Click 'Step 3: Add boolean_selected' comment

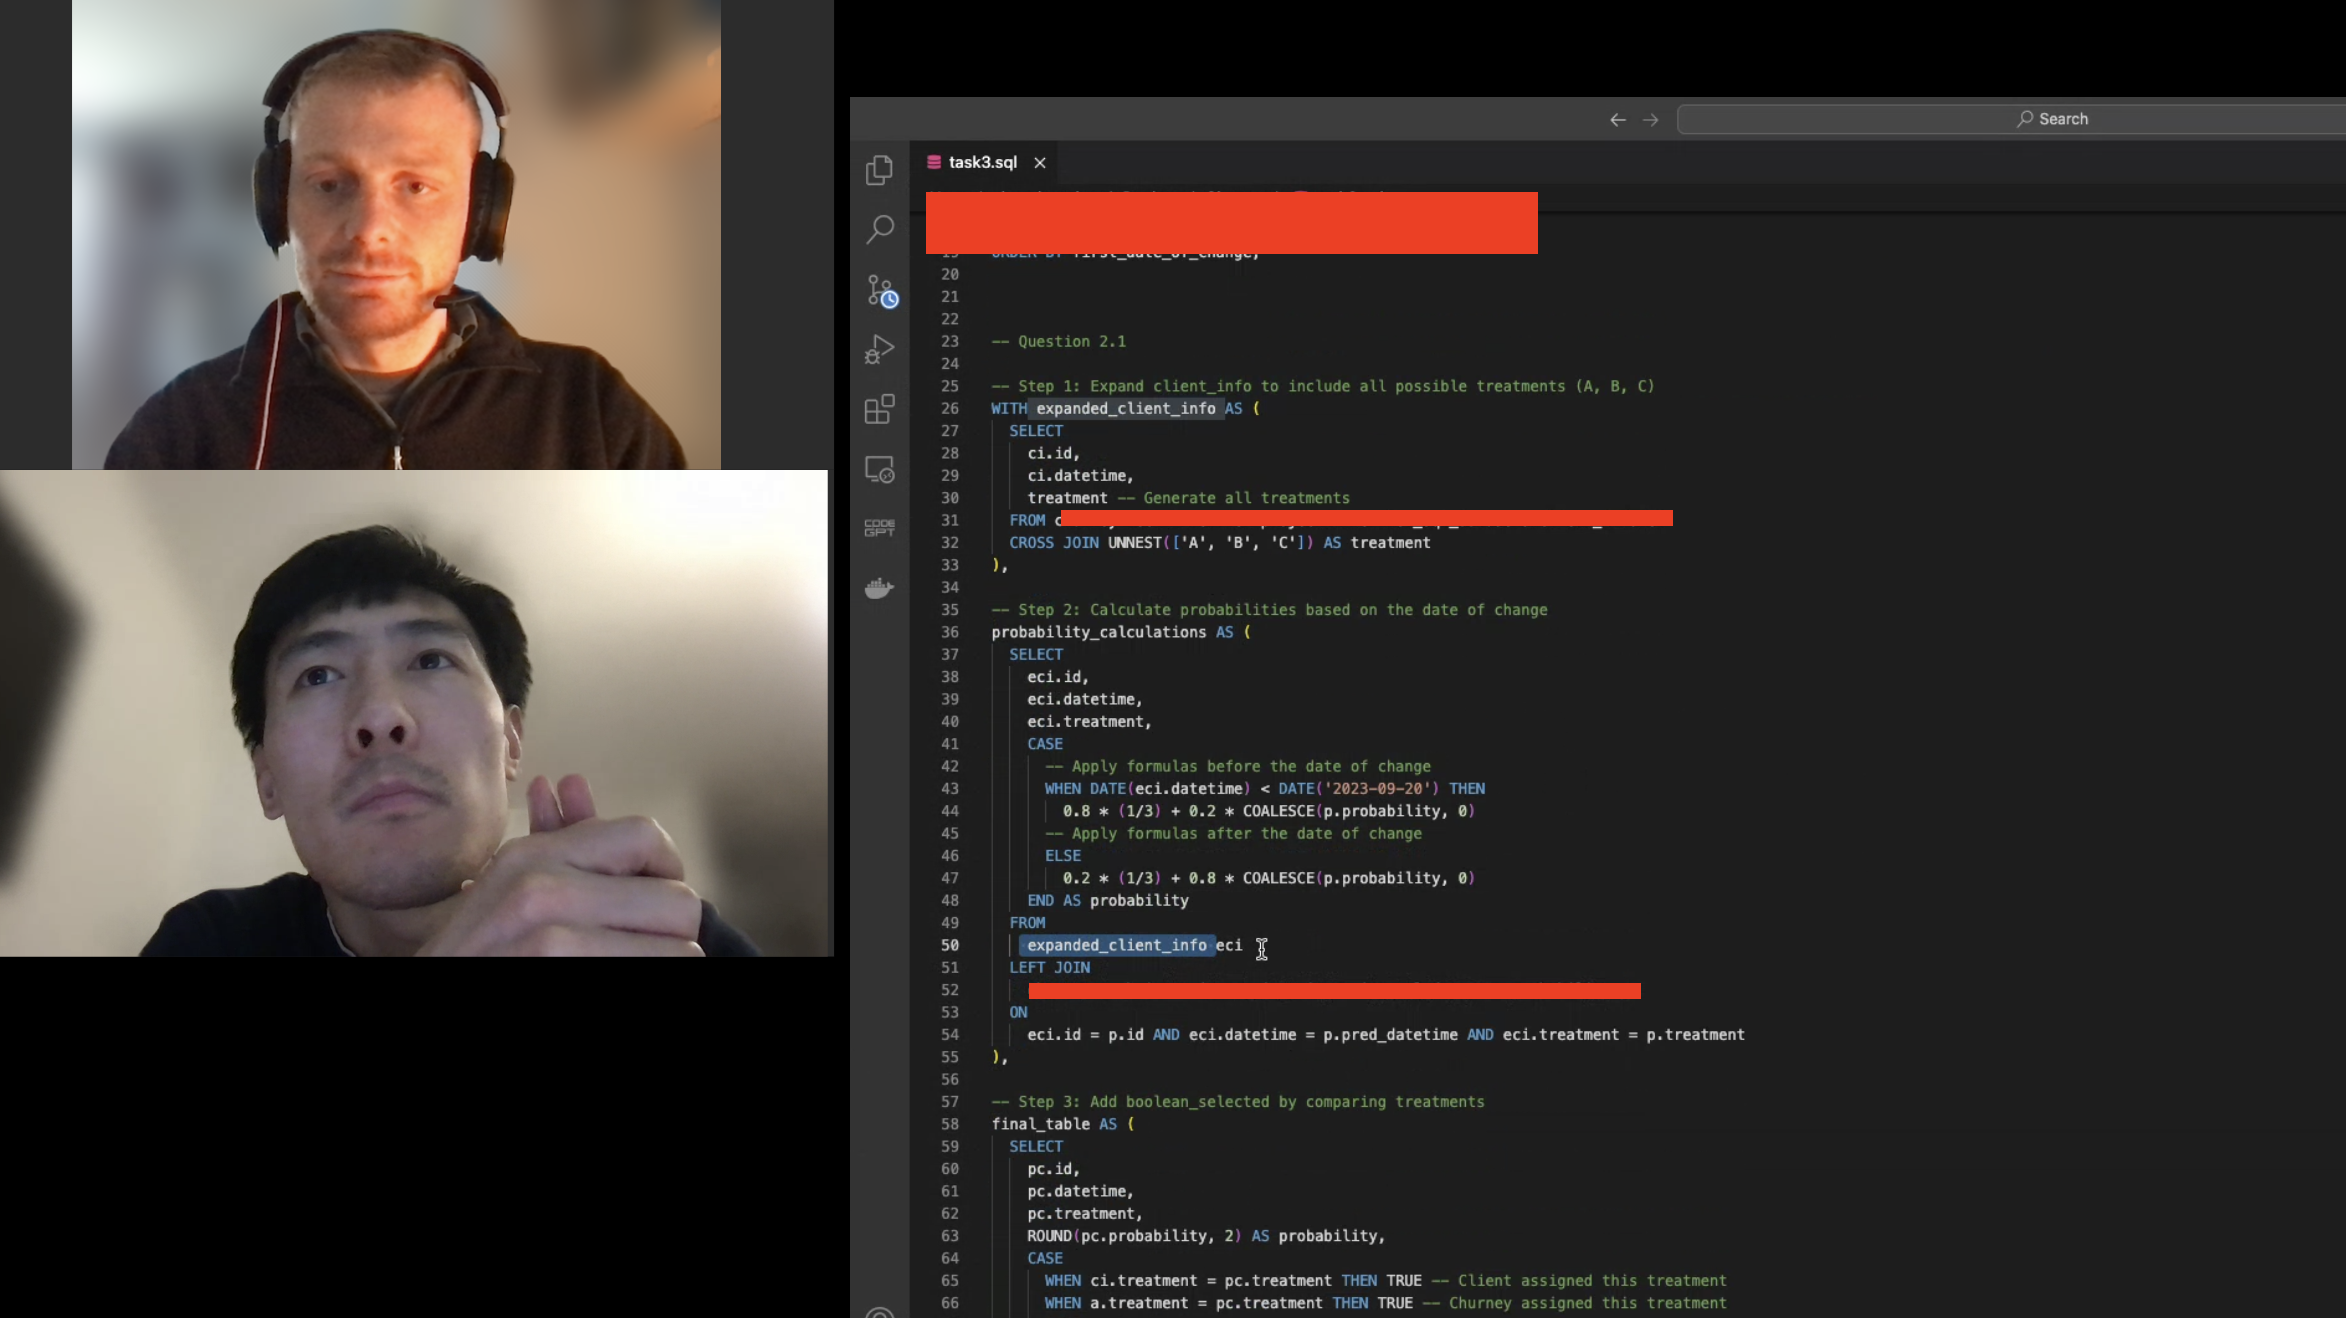tap(1238, 1101)
